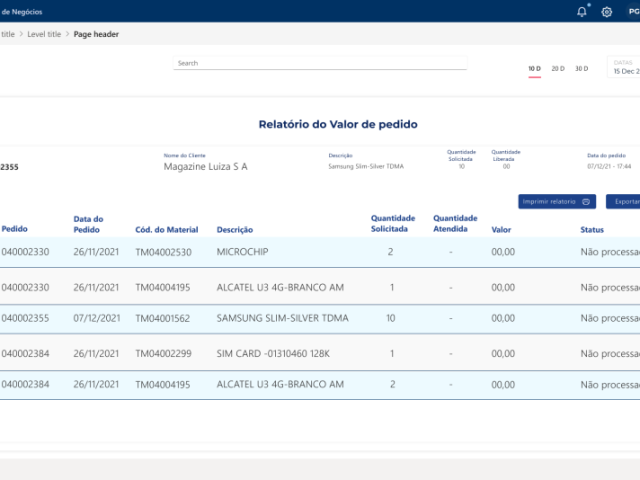Select material code TM04002299
This screenshot has height=480, width=640.
click(x=163, y=353)
